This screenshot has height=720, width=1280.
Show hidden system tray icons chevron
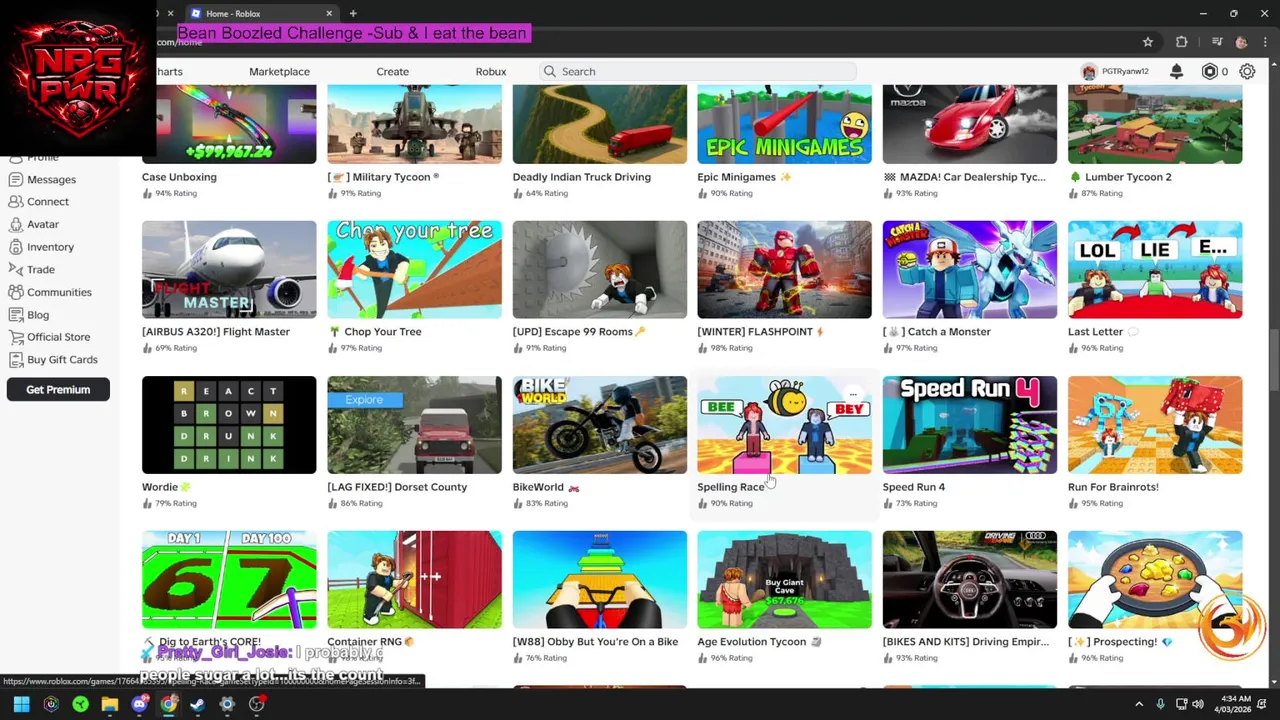point(1139,704)
